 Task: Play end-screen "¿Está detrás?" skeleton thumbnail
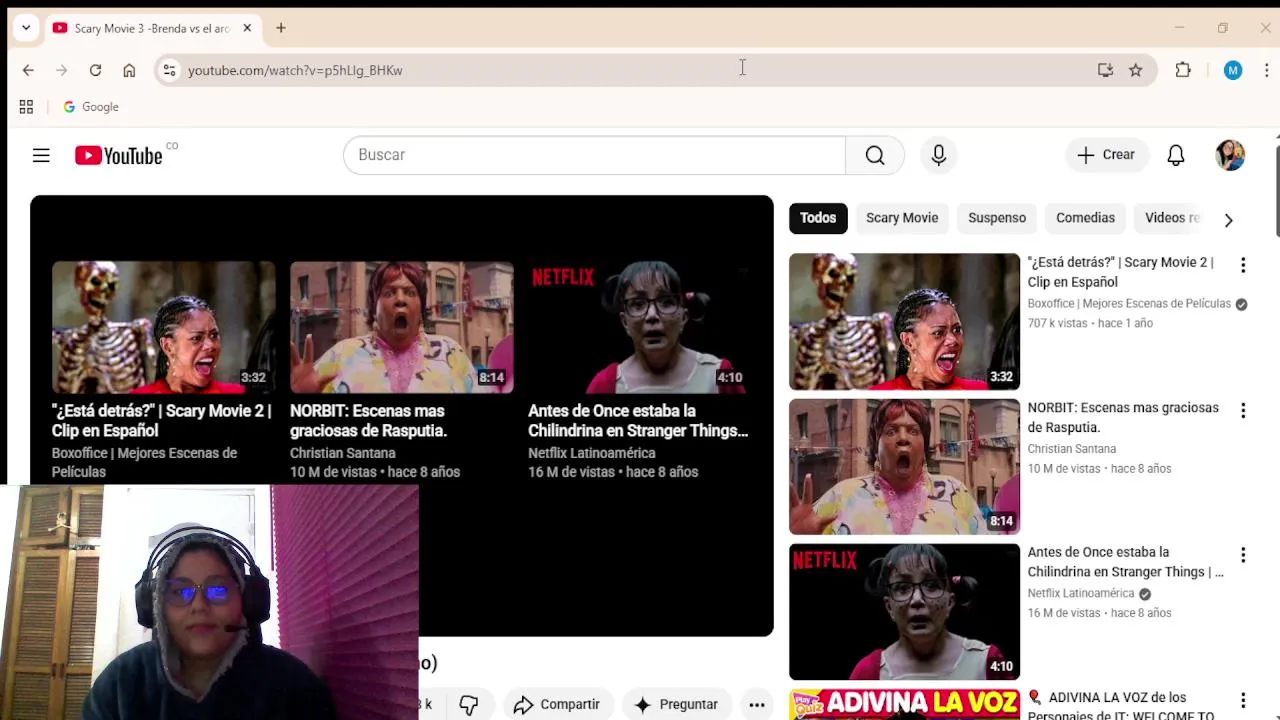pos(163,327)
